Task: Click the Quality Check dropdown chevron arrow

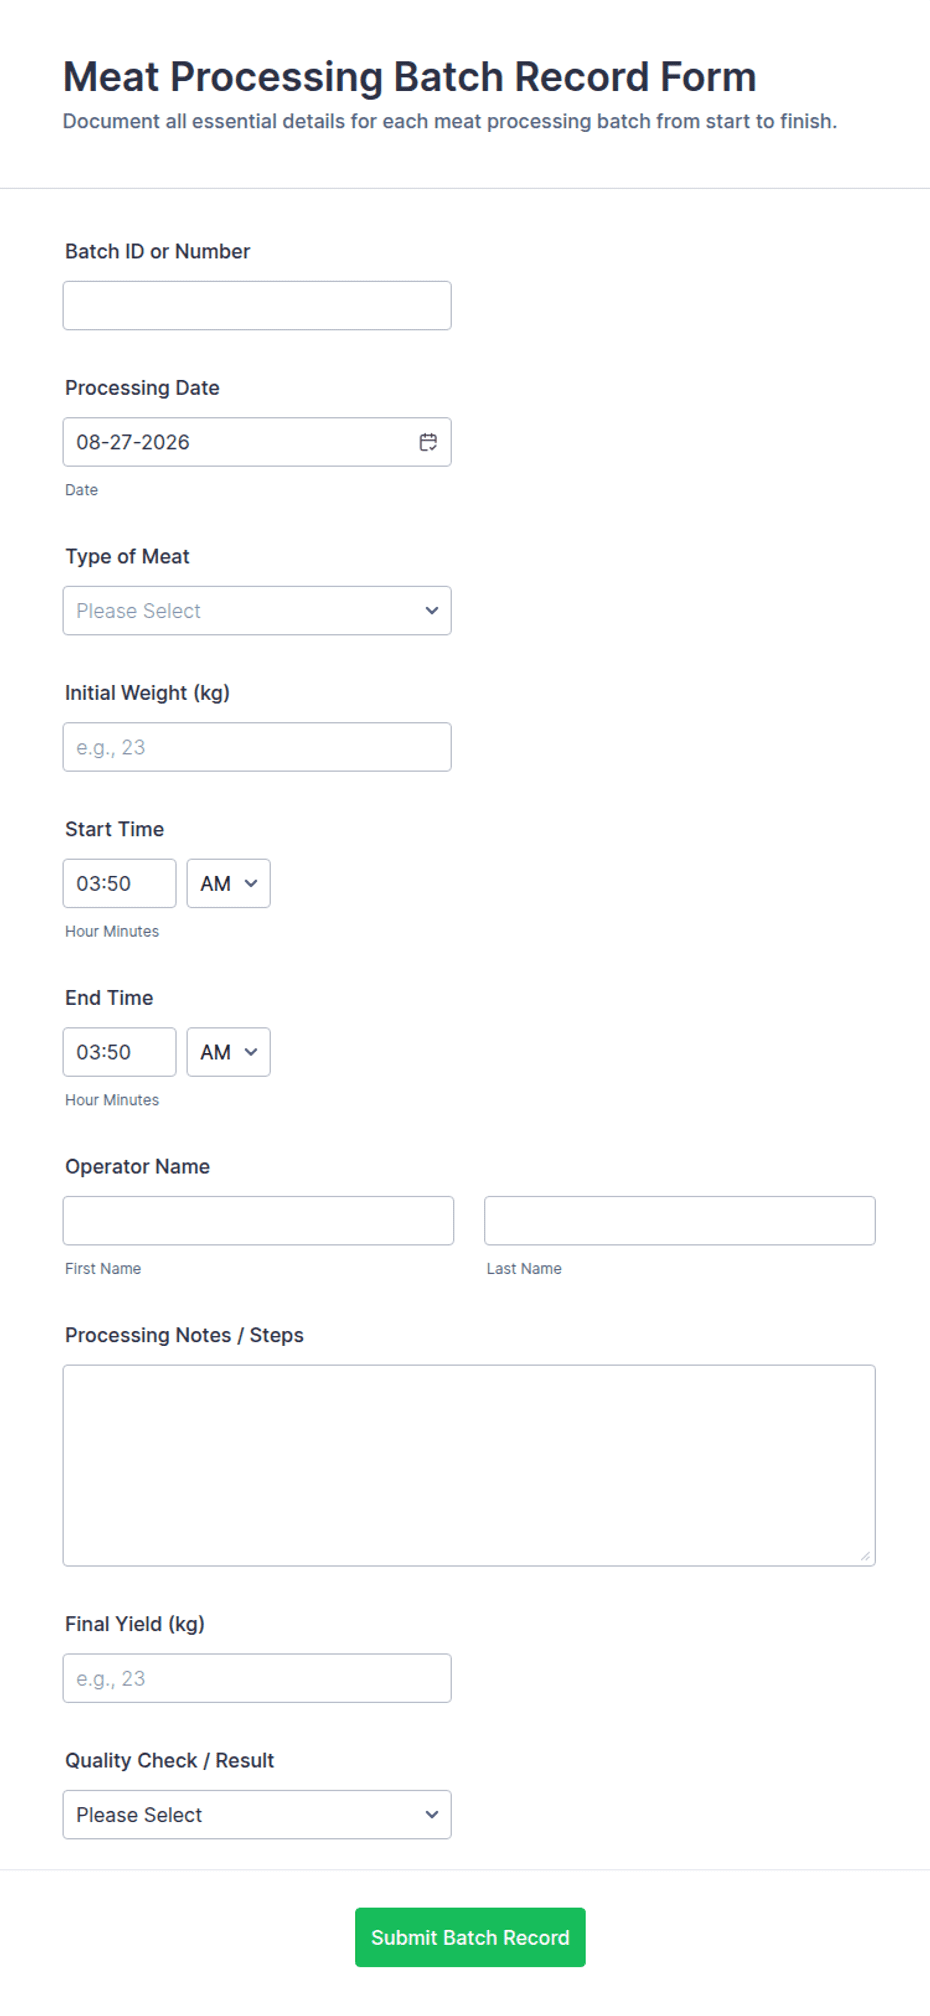Action: point(432,1815)
